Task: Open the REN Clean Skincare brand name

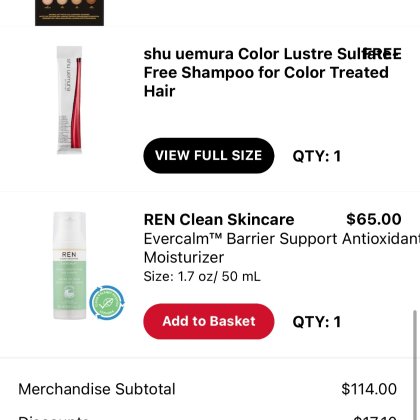Action: click(219, 220)
